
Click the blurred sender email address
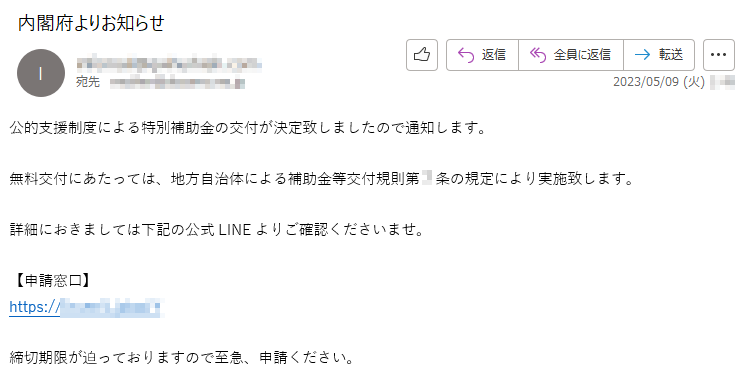(x=169, y=63)
